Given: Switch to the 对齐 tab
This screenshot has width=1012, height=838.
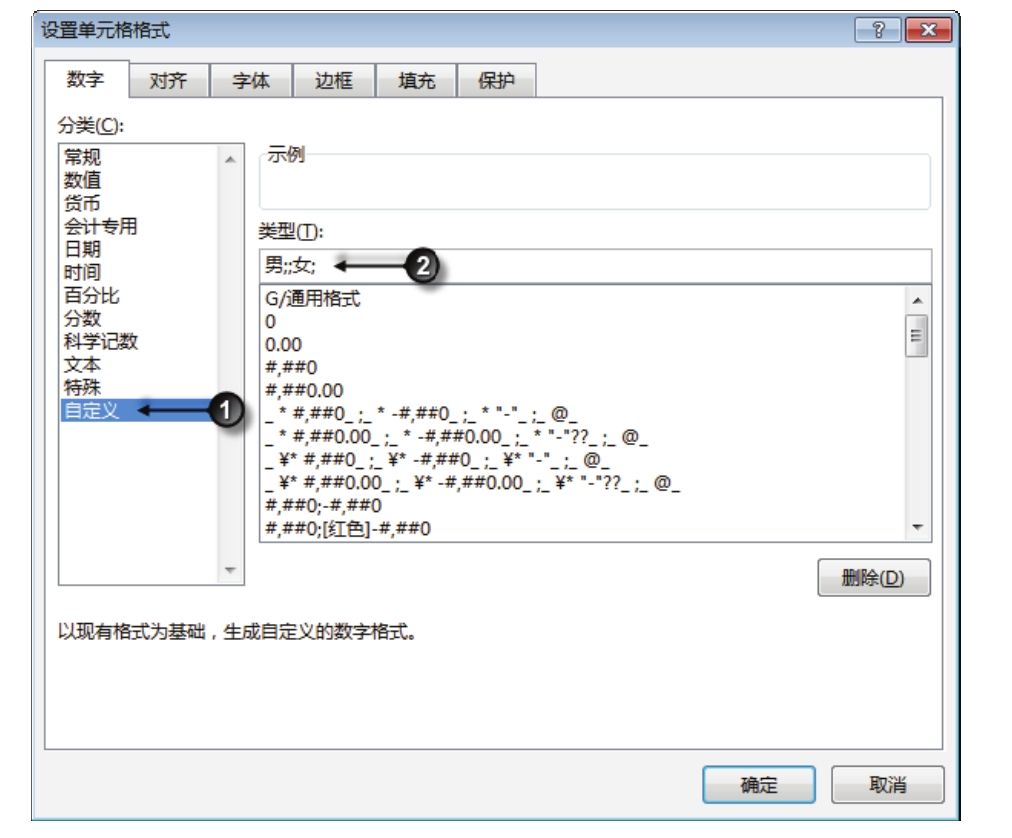Looking at the screenshot, I should (168, 82).
